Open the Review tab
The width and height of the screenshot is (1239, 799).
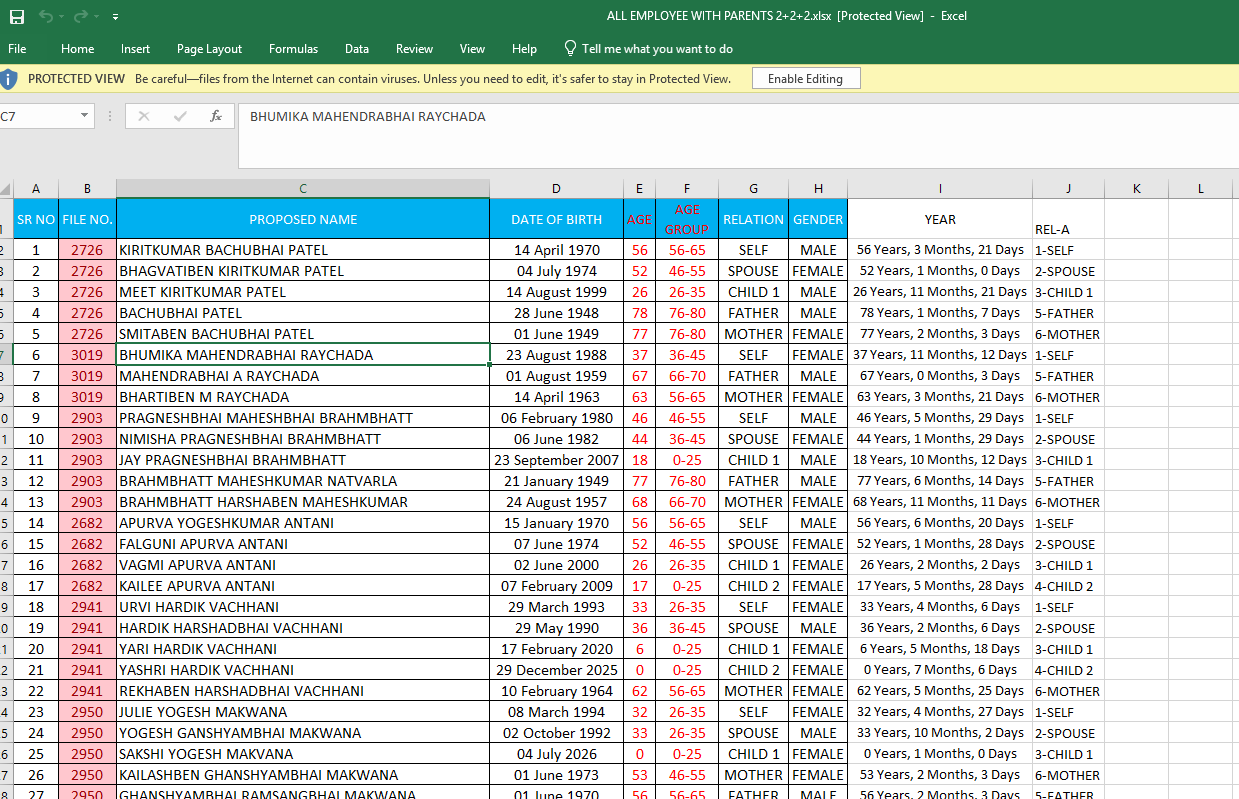[x=414, y=49]
